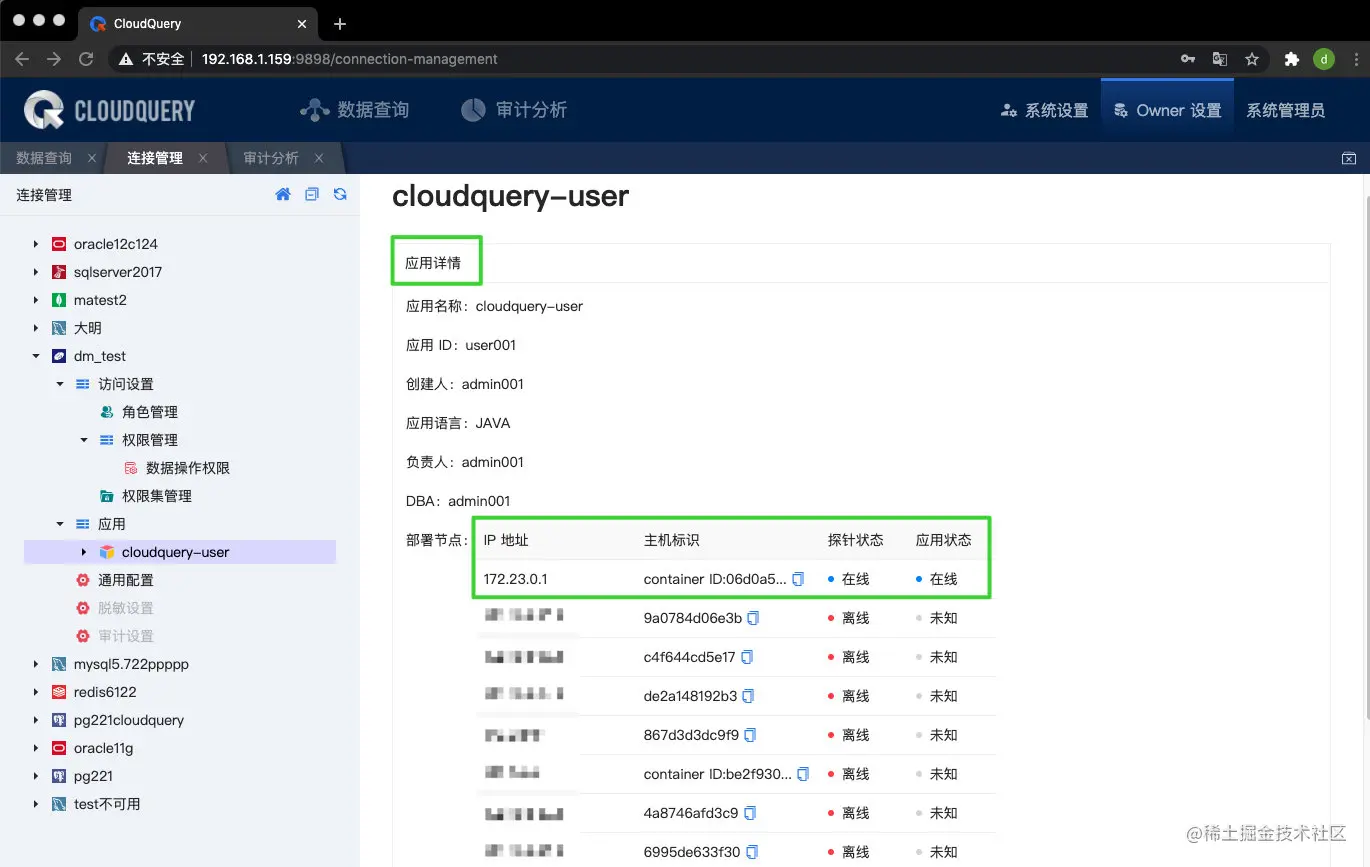Click the home icon in 连接管理 panel

(283, 195)
